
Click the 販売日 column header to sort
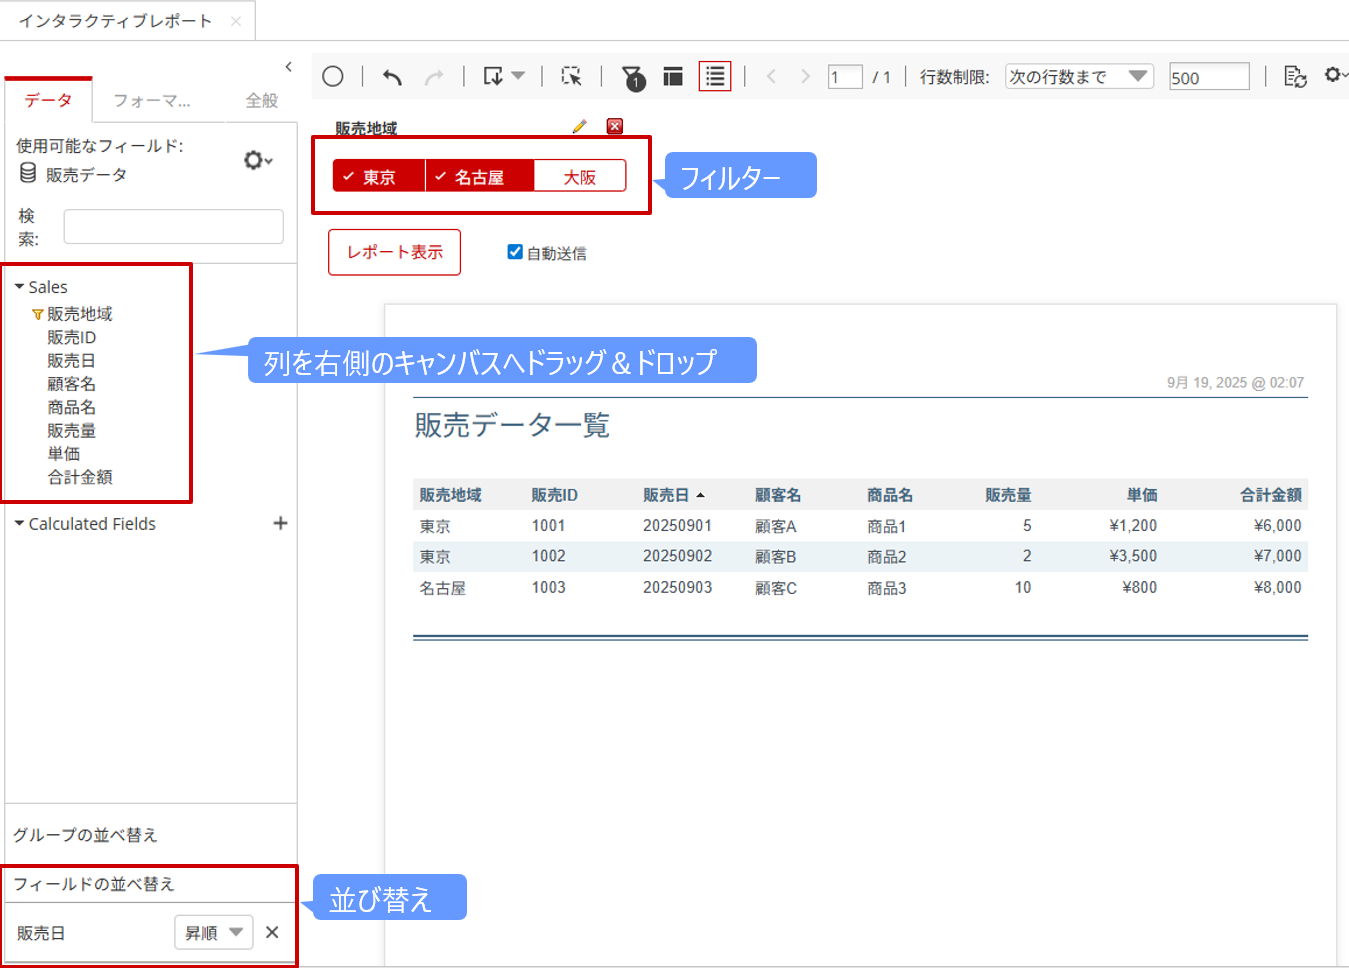click(666, 495)
